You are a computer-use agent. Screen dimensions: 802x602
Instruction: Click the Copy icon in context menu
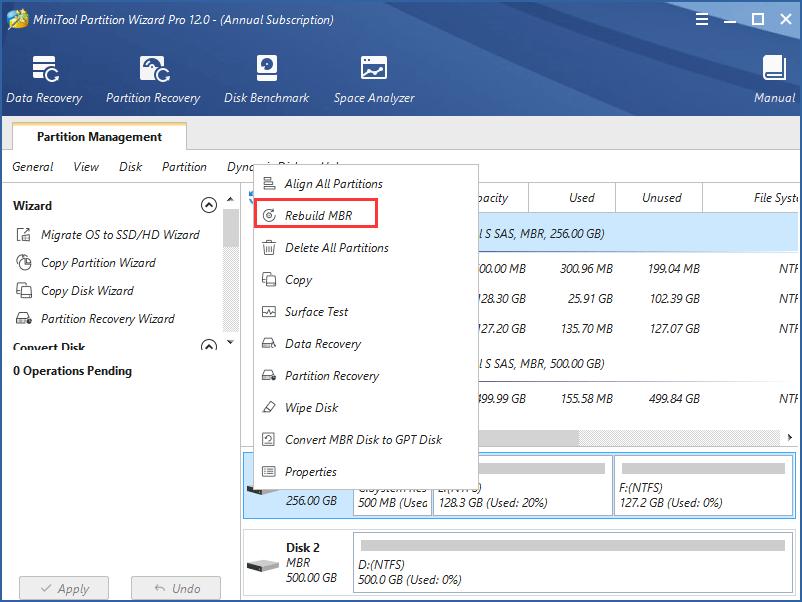click(x=269, y=279)
